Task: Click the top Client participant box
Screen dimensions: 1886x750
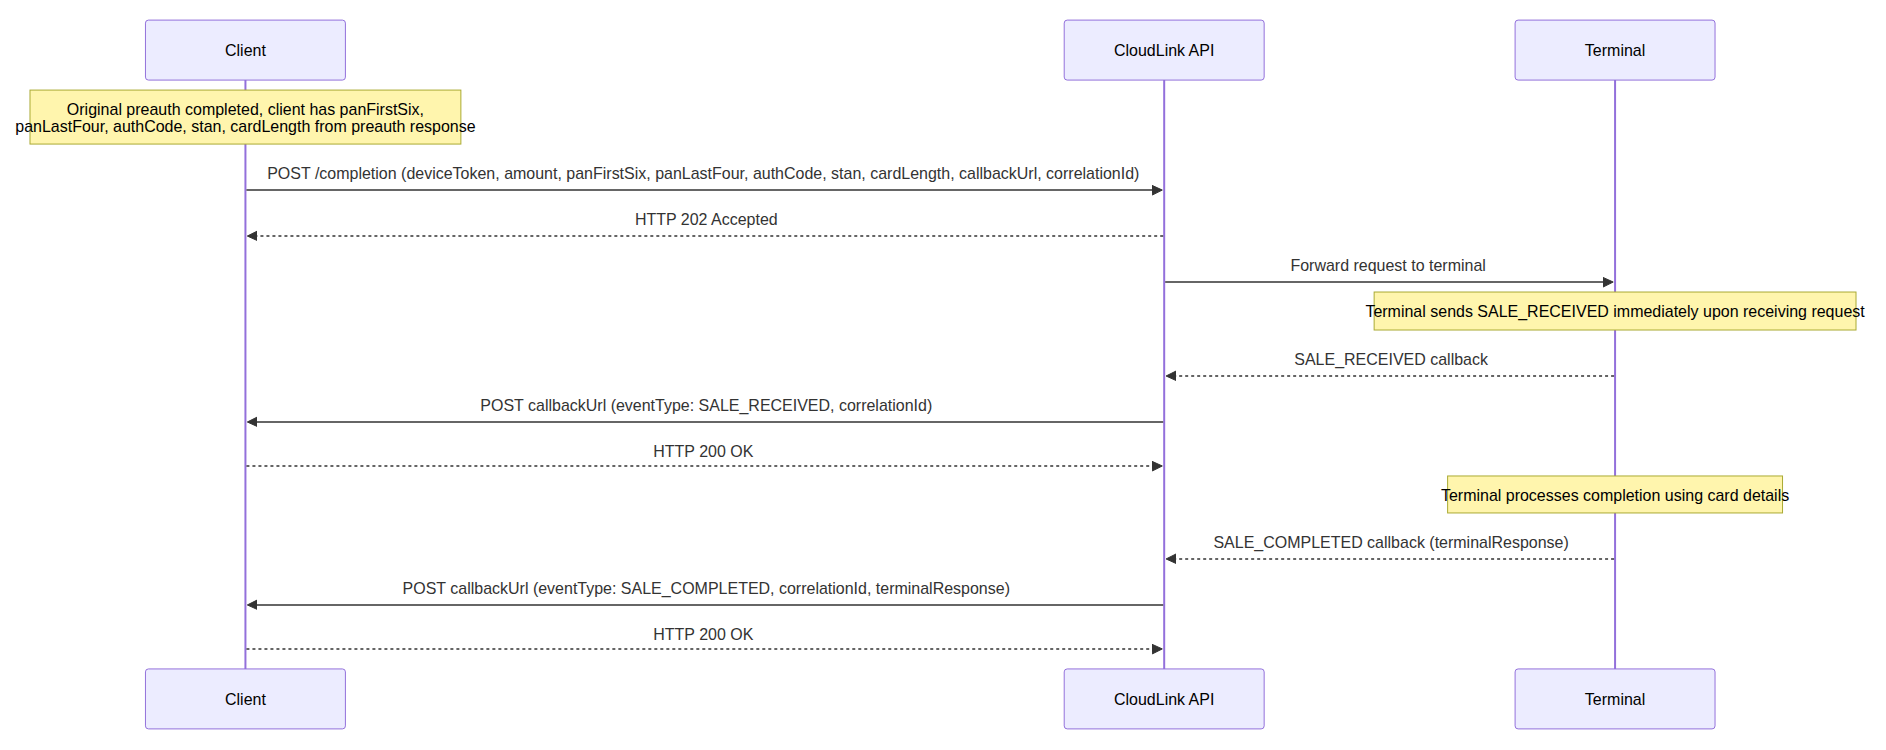Action: [x=245, y=50]
